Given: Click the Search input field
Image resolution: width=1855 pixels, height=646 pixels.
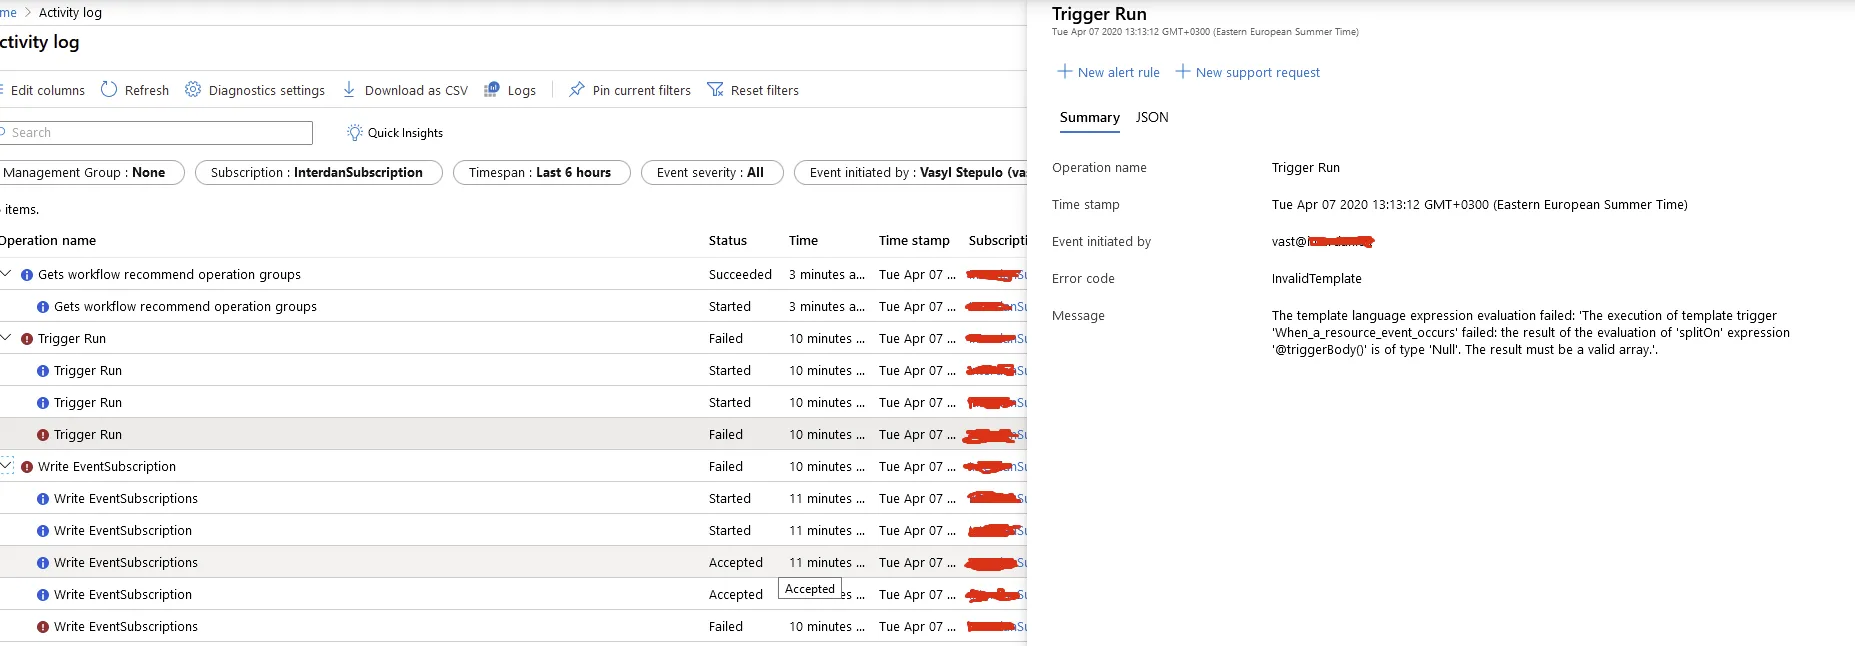Looking at the screenshot, I should pos(160,133).
